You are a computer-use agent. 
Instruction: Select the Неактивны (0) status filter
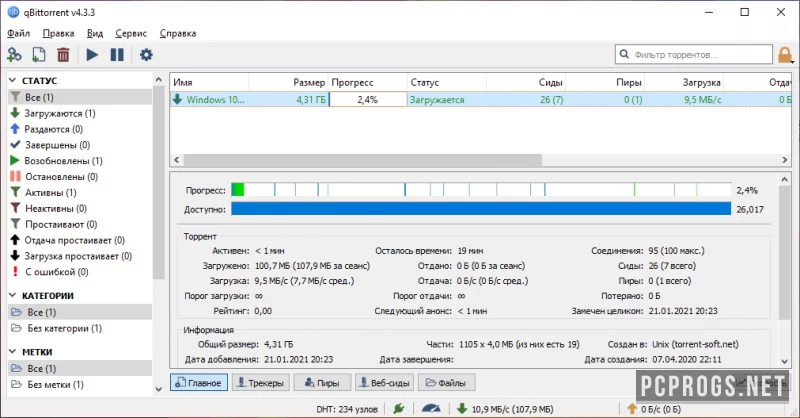point(56,208)
